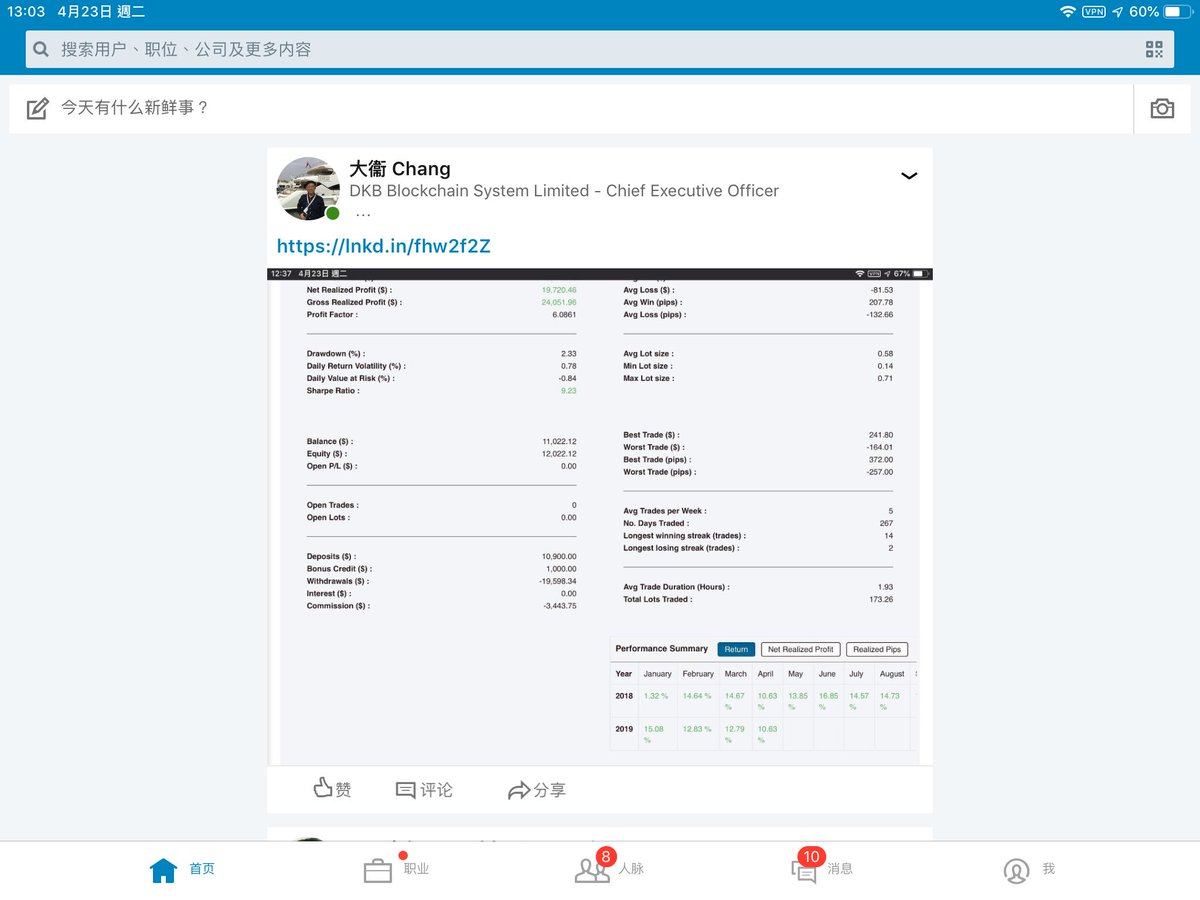Click the search input field
Screen dimensions: 1200x900
[x=600, y=49]
